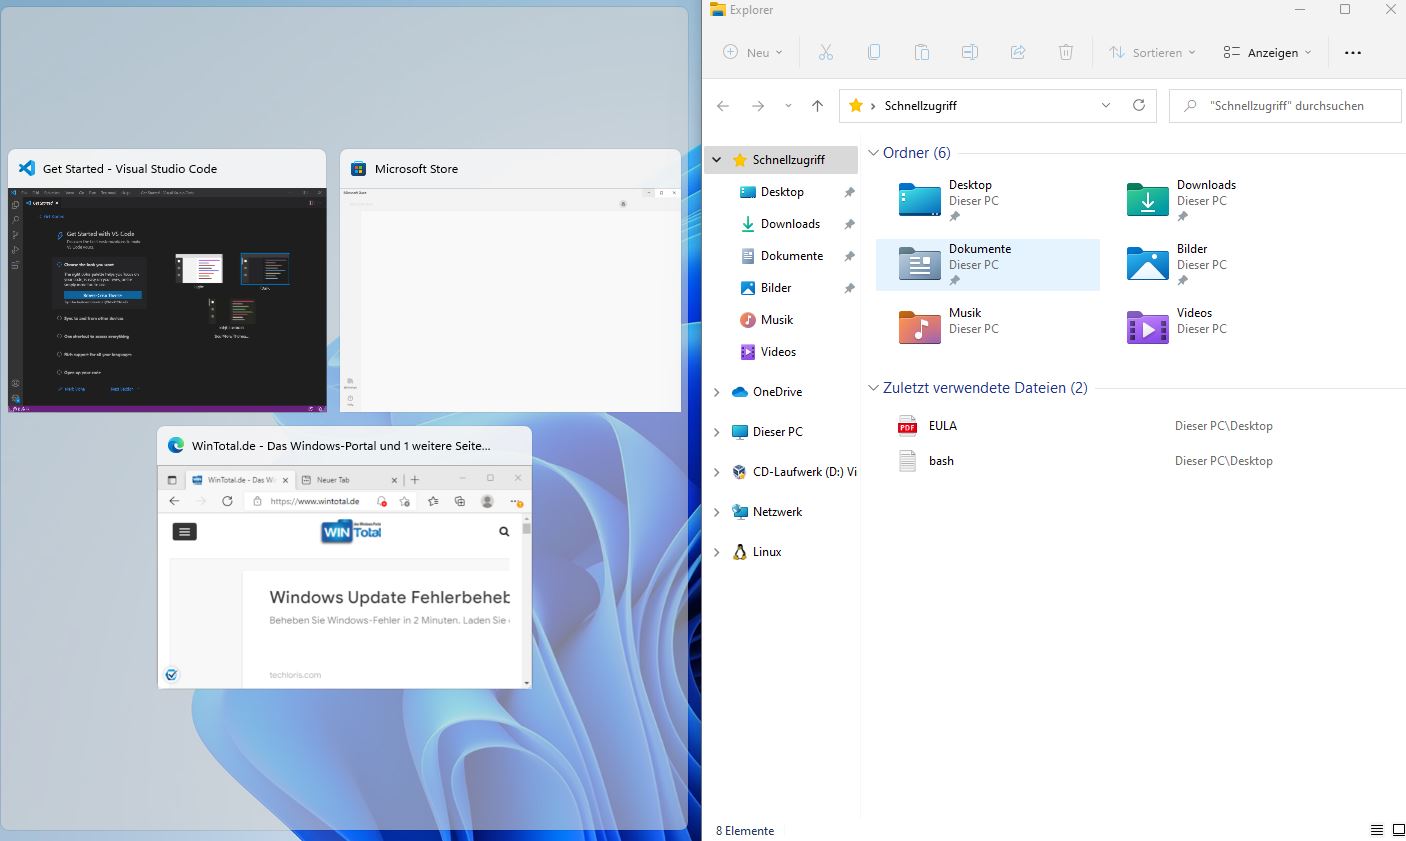
Task: Switch to details list view in status bar
Action: tap(1377, 830)
